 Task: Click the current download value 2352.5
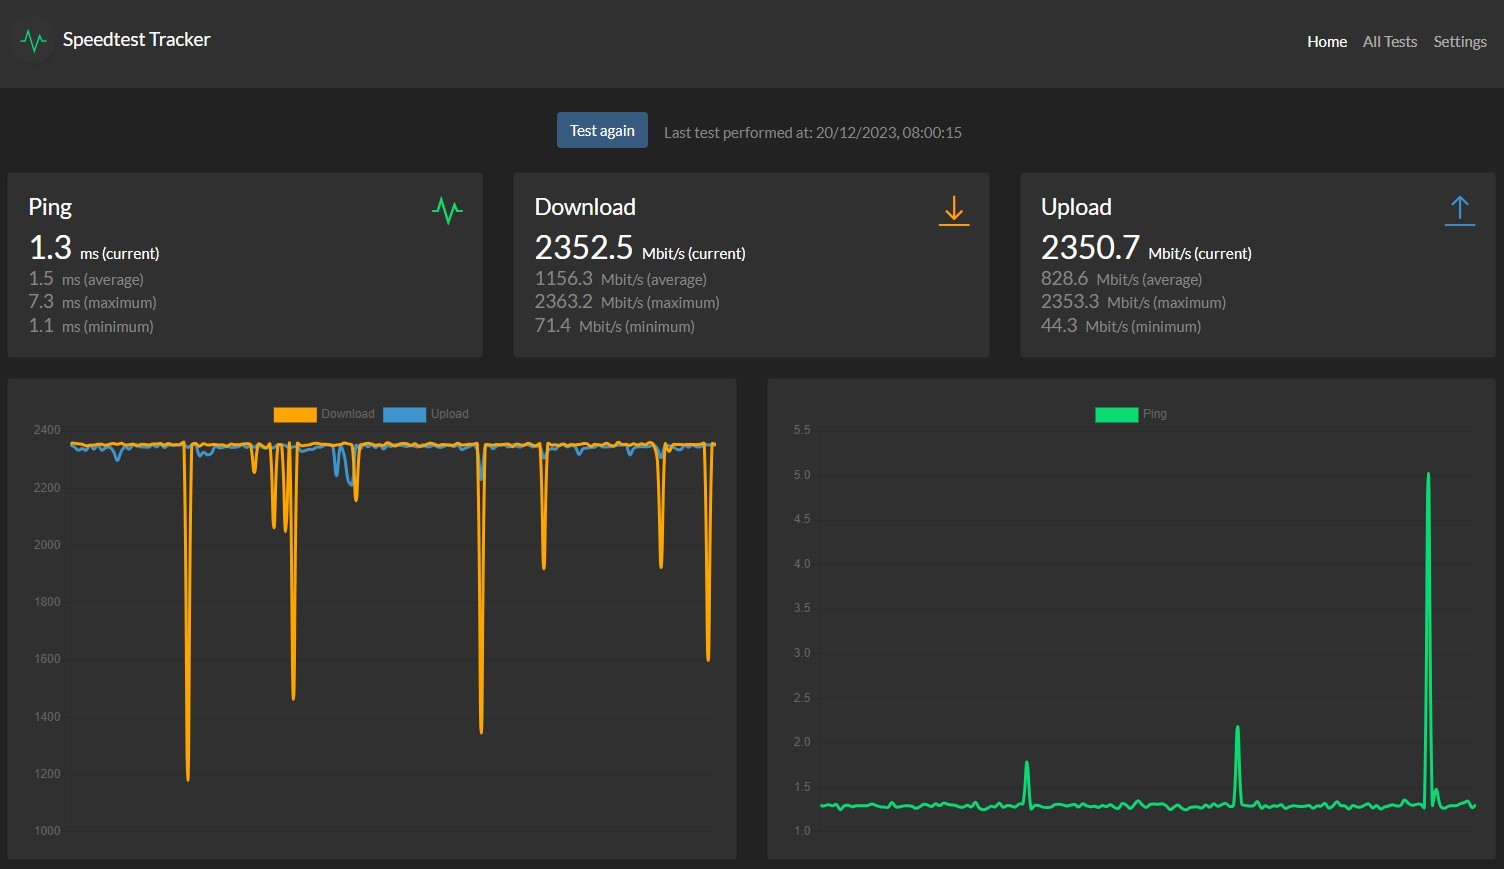click(583, 248)
